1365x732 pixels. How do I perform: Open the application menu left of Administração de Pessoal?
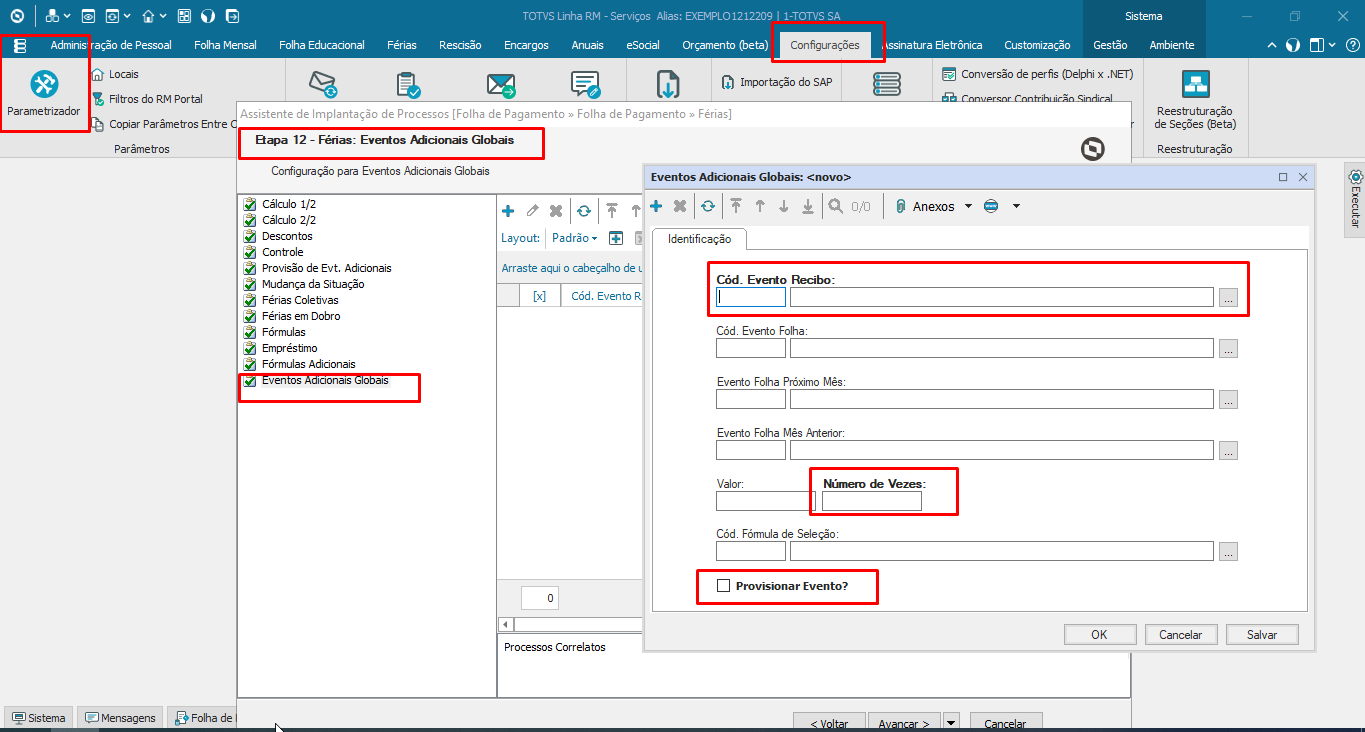click(20, 45)
